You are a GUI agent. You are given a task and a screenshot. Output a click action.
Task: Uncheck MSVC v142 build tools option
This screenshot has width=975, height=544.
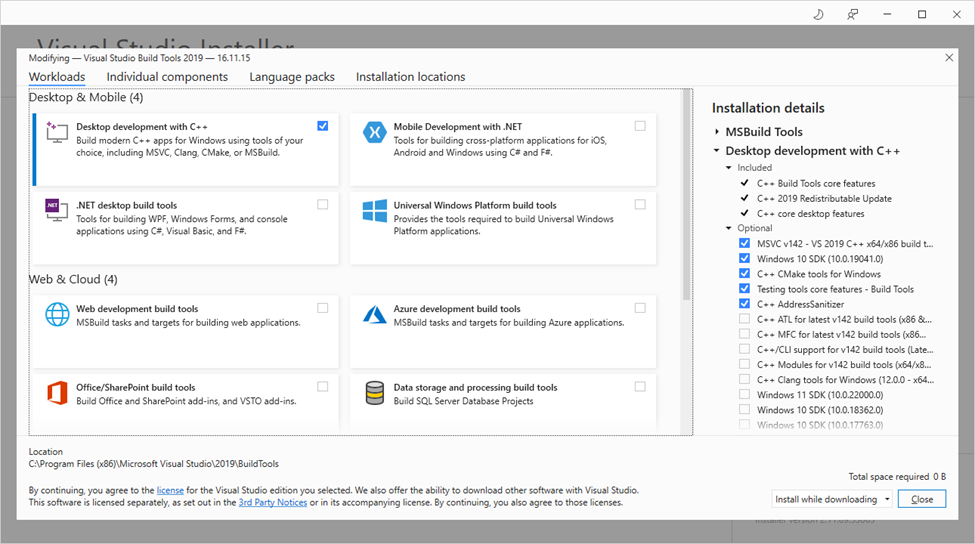pyautogui.click(x=744, y=243)
